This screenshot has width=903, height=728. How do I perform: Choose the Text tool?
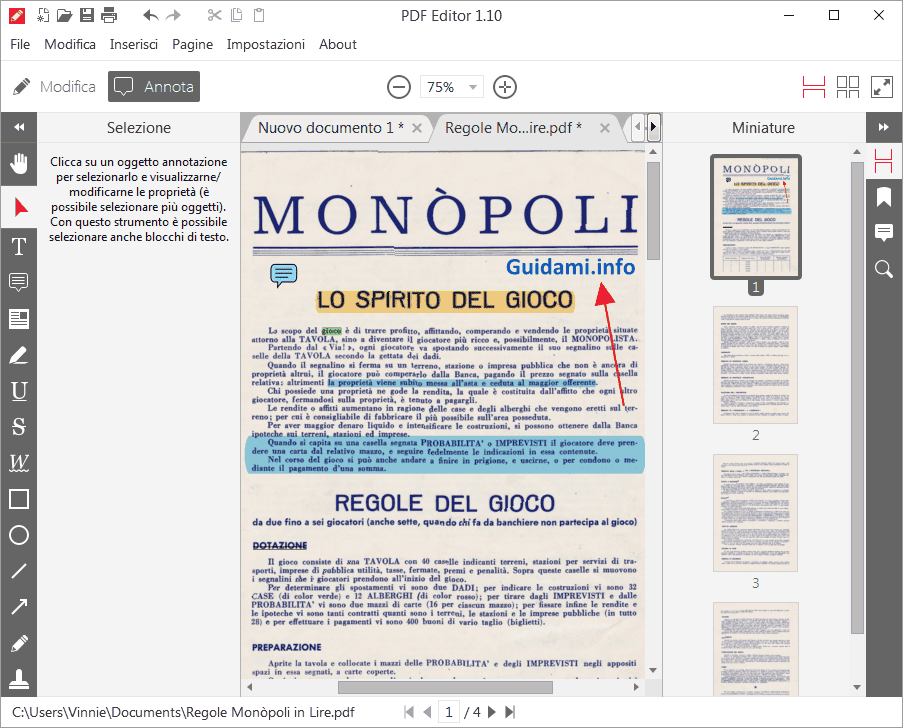pyautogui.click(x=19, y=247)
